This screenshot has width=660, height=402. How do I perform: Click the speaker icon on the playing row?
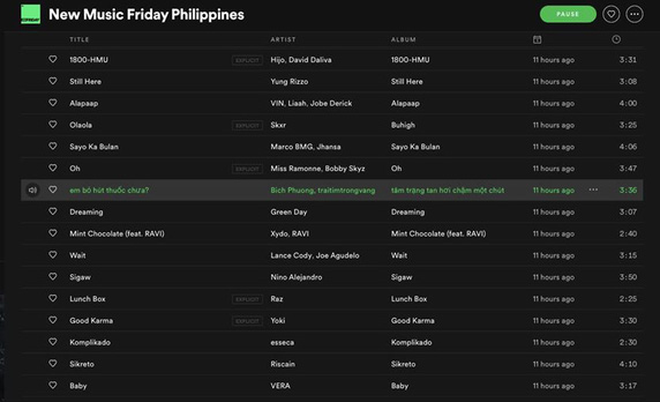32,190
